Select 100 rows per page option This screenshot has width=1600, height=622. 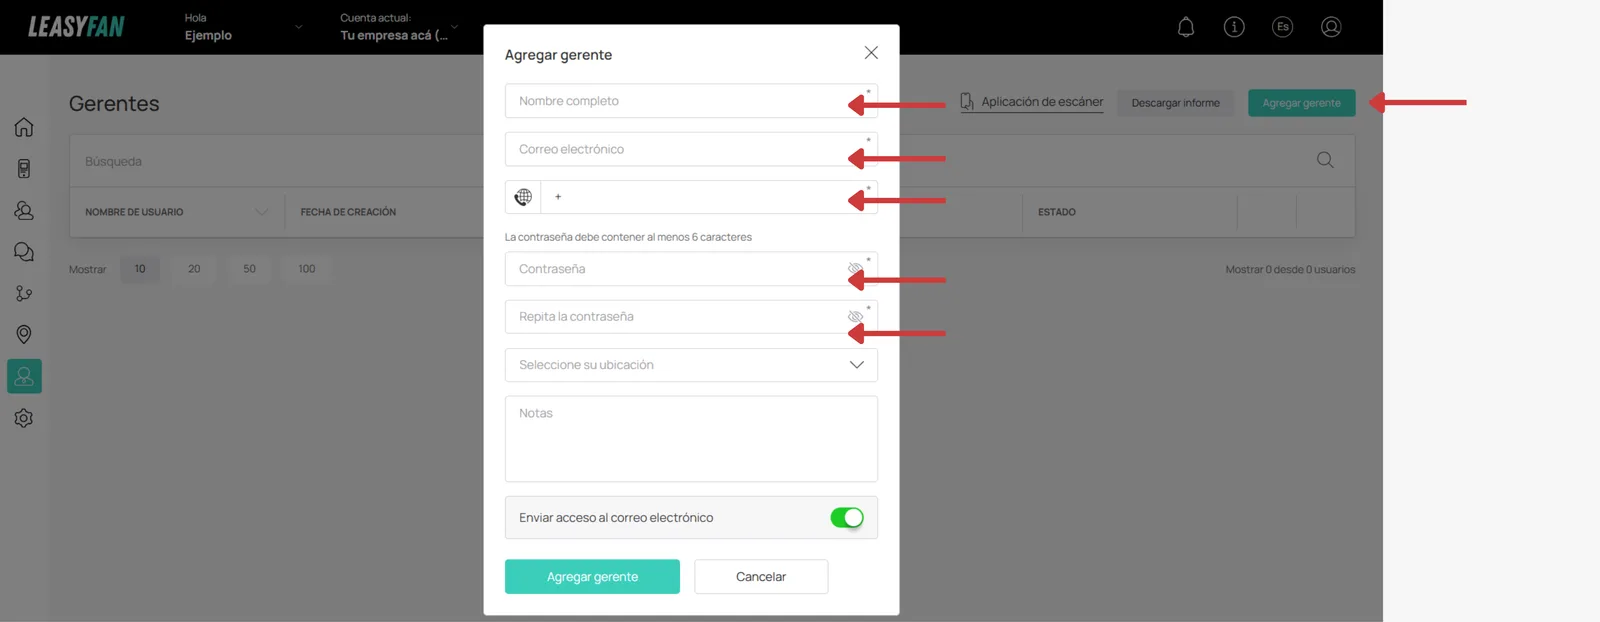[x=307, y=269]
